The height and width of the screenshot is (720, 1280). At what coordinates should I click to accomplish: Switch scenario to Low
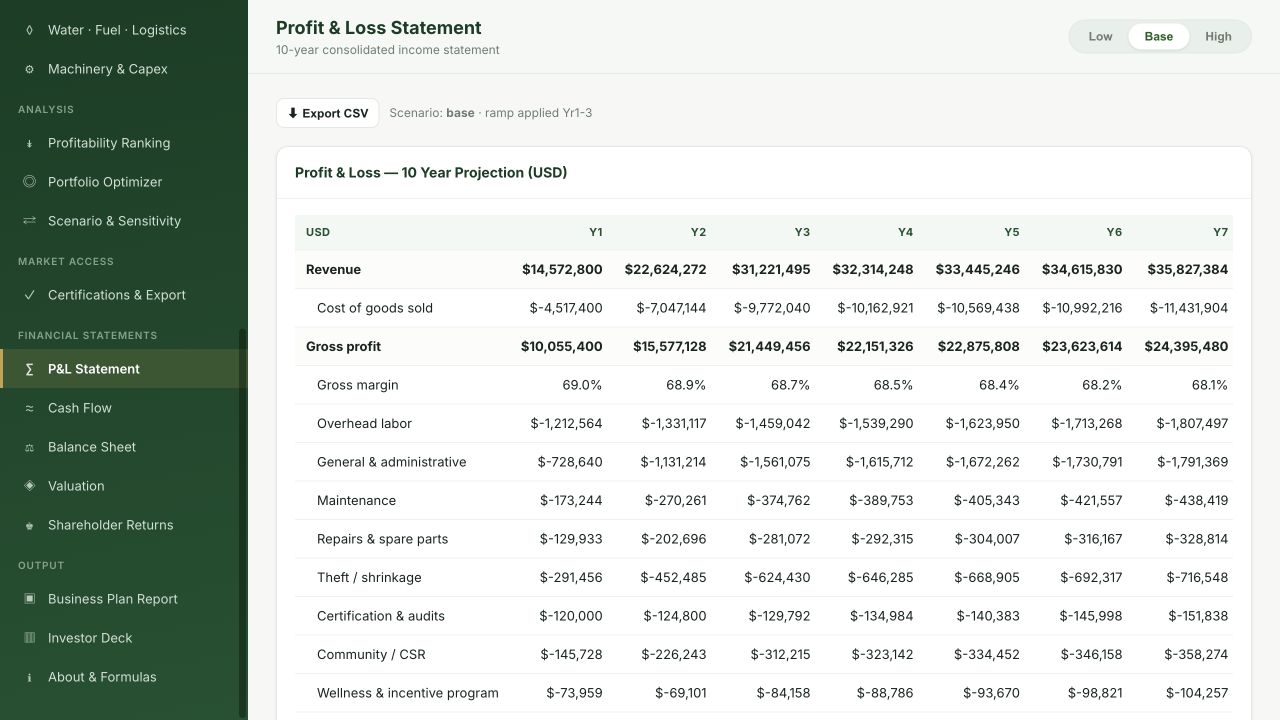pos(1100,37)
